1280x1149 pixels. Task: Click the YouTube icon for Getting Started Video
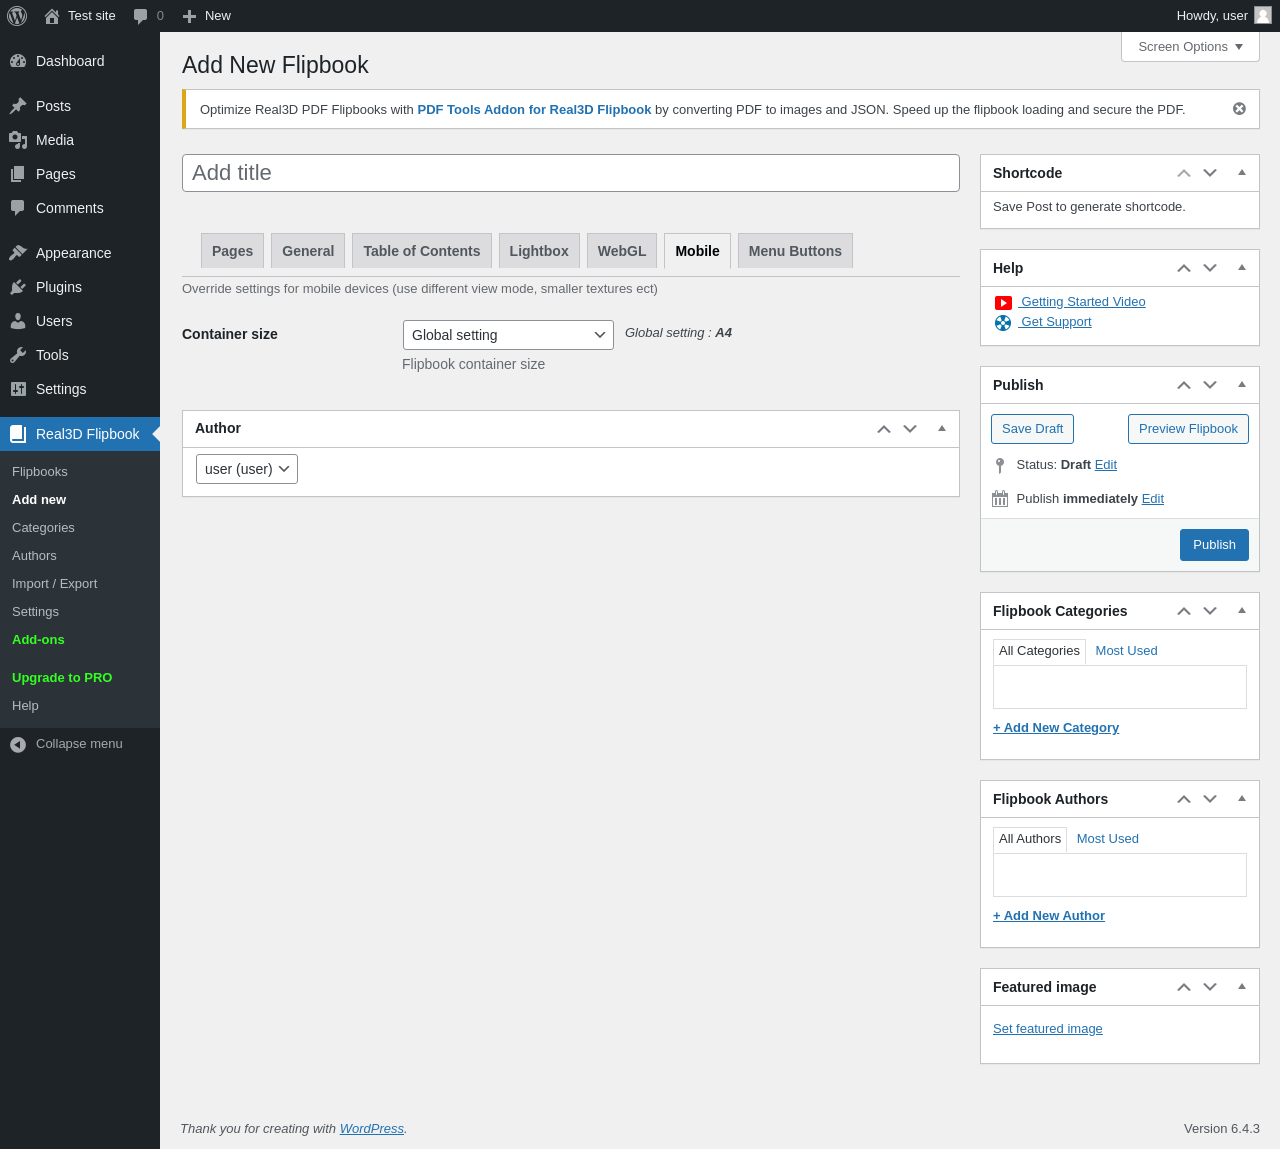click(1003, 303)
